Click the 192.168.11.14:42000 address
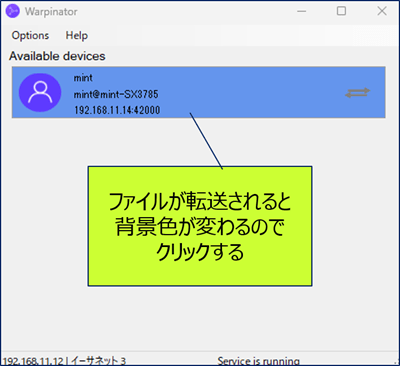 click(117, 110)
